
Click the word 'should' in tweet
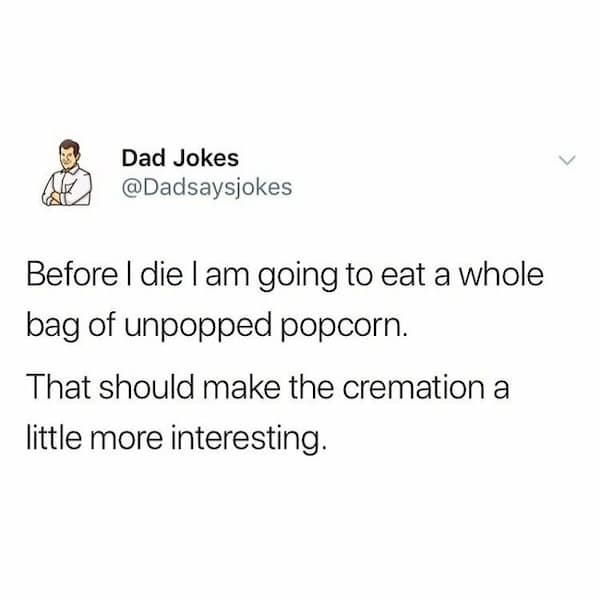coord(147,387)
